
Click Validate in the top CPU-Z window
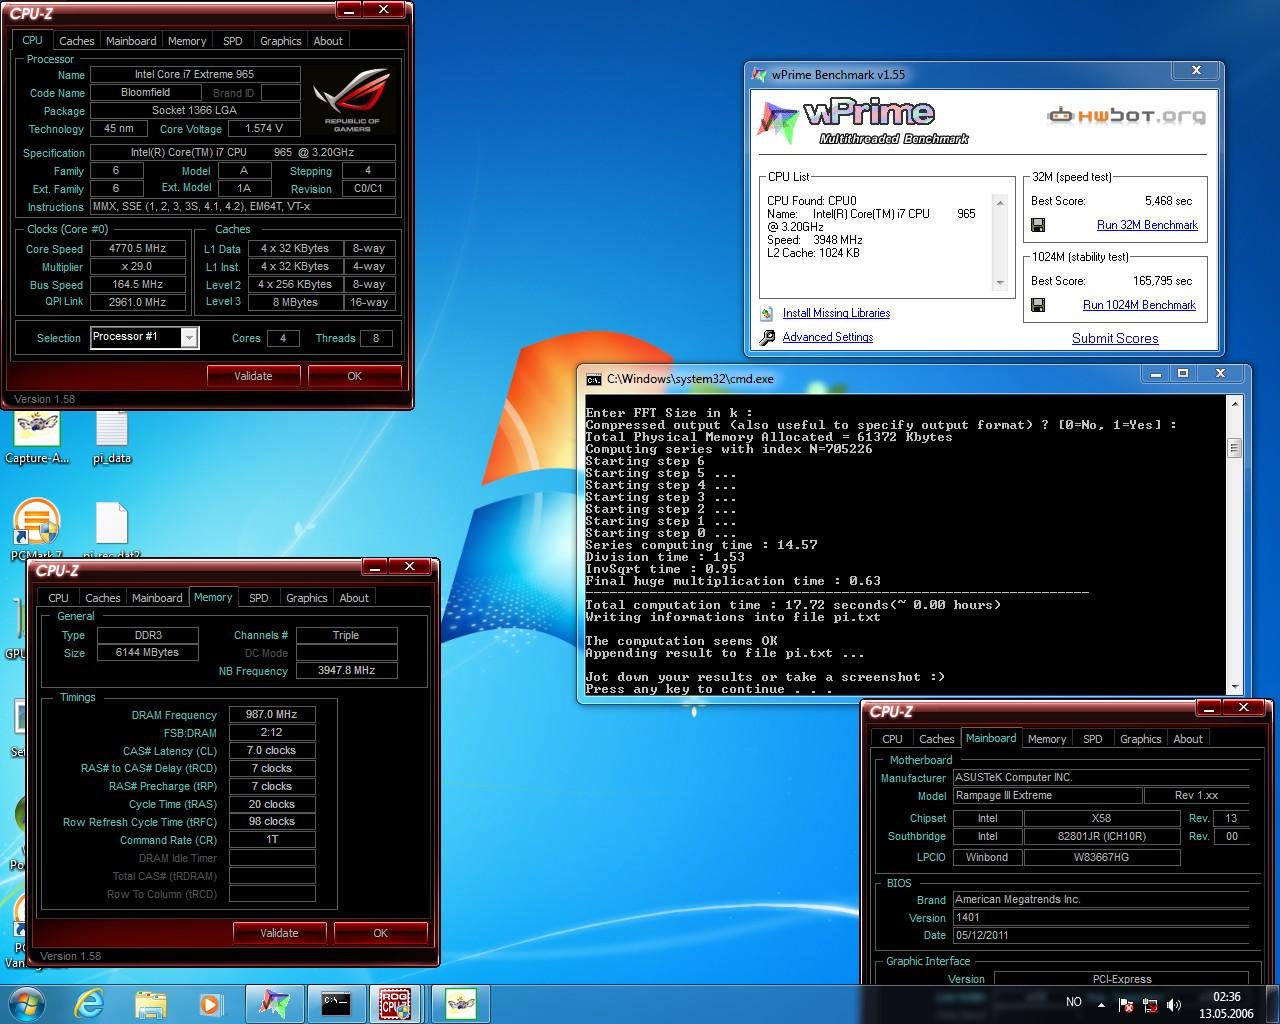coord(253,376)
